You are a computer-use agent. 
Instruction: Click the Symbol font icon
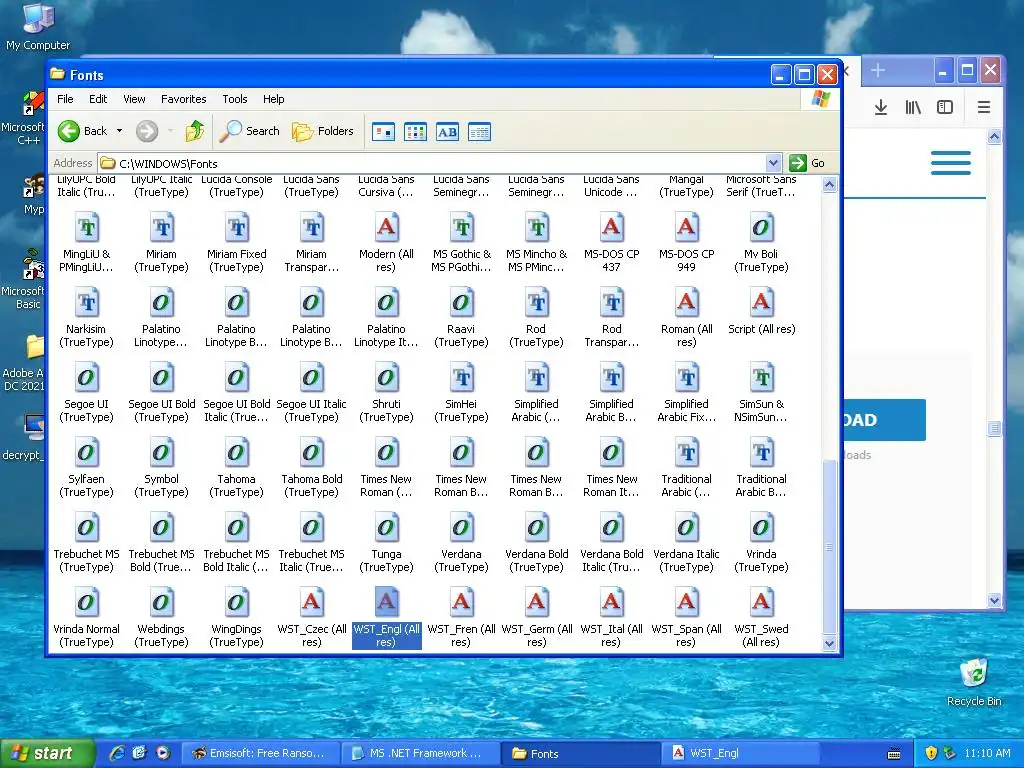161,451
